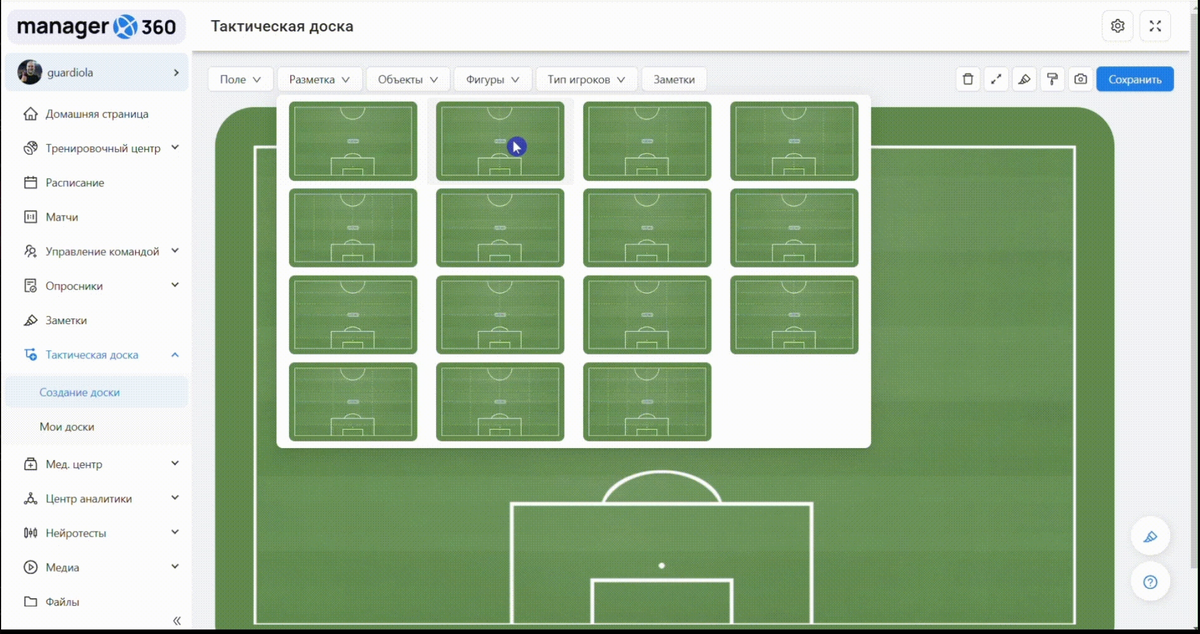Click the house icon for Домашняя страница

coord(30,114)
